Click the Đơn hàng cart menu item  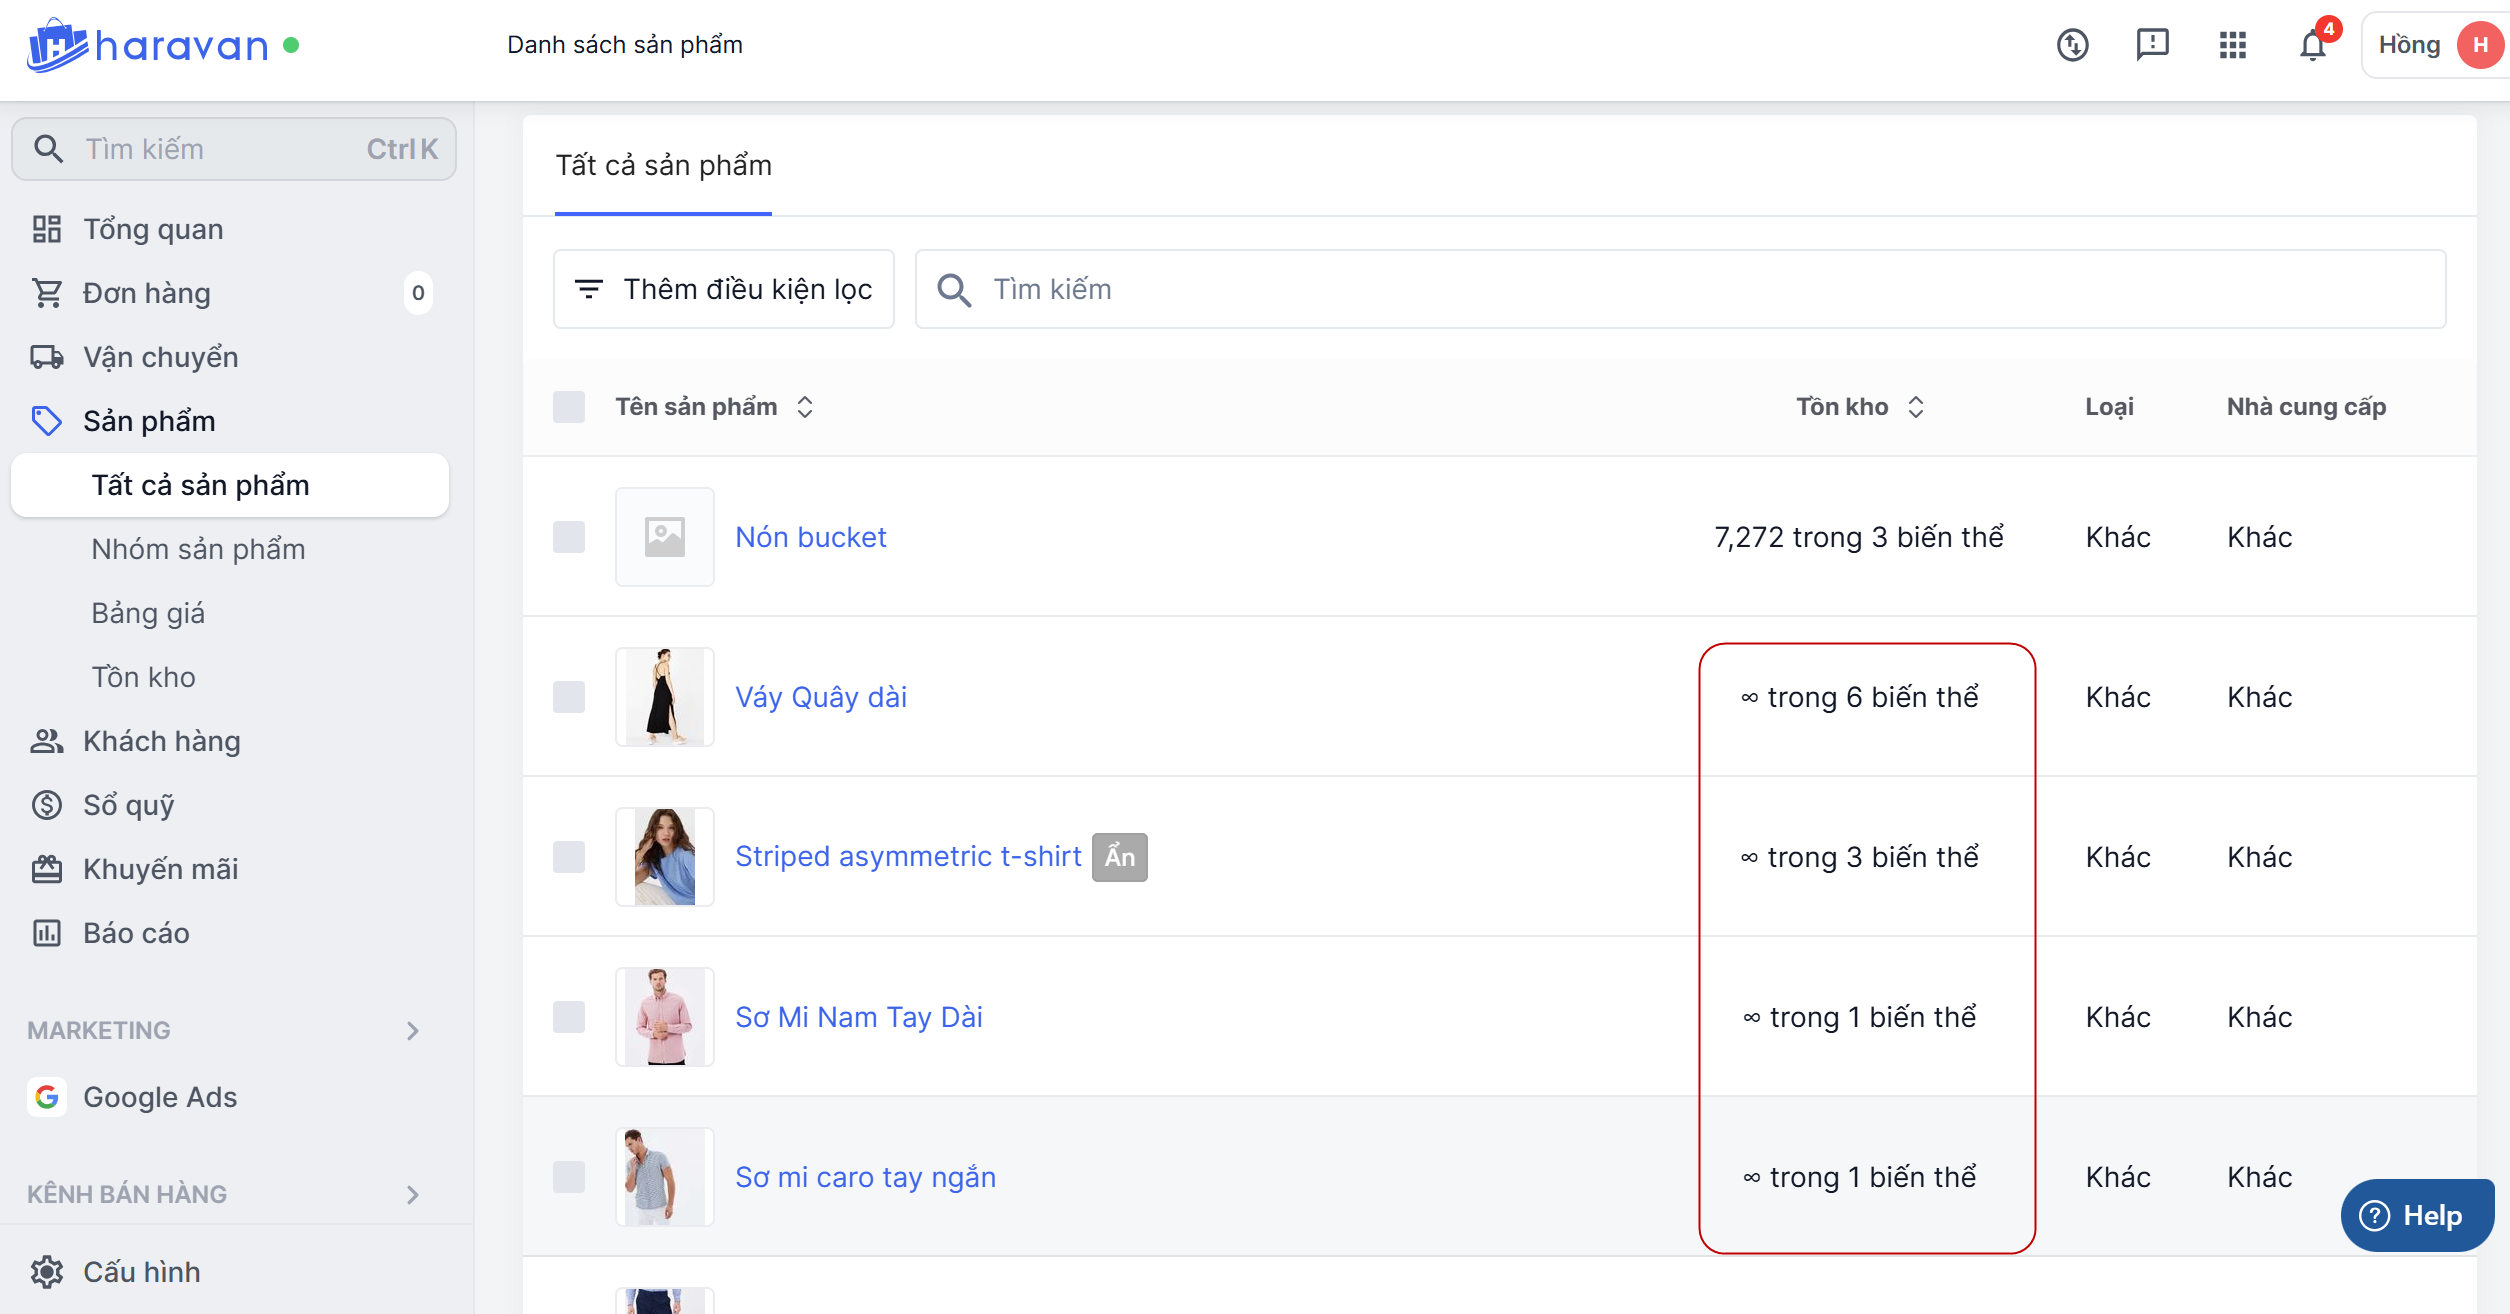pos(146,293)
